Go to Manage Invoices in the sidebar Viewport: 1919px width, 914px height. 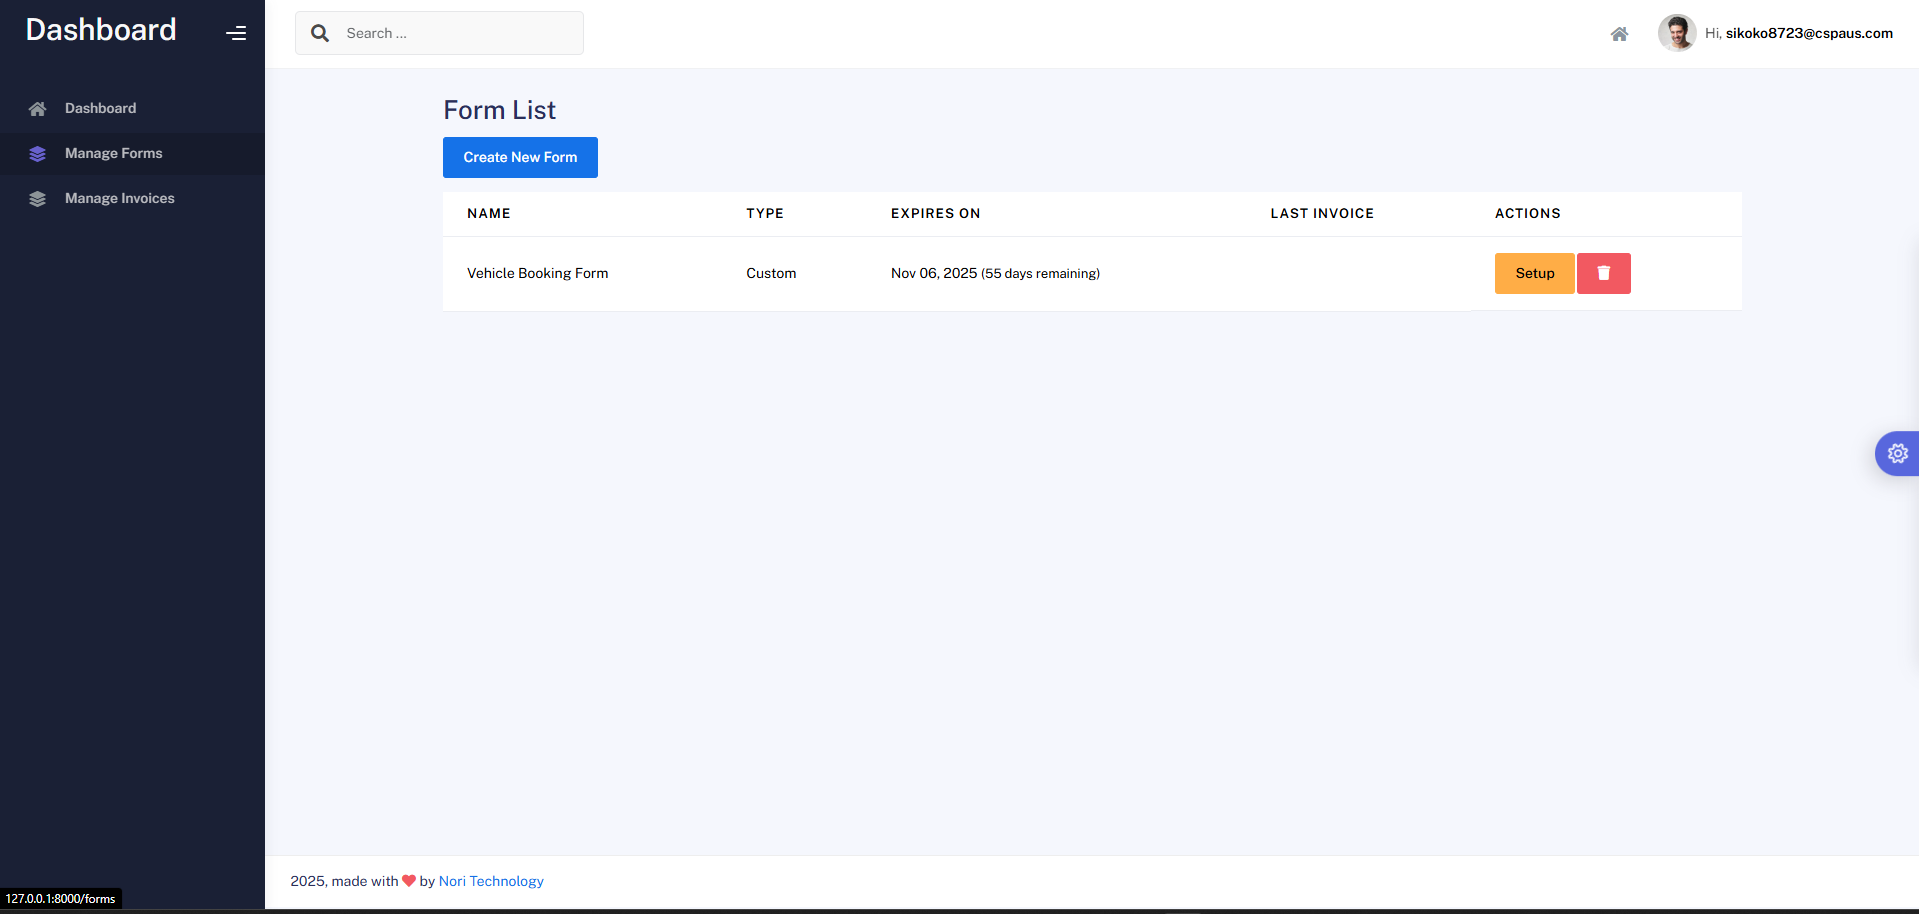119,198
